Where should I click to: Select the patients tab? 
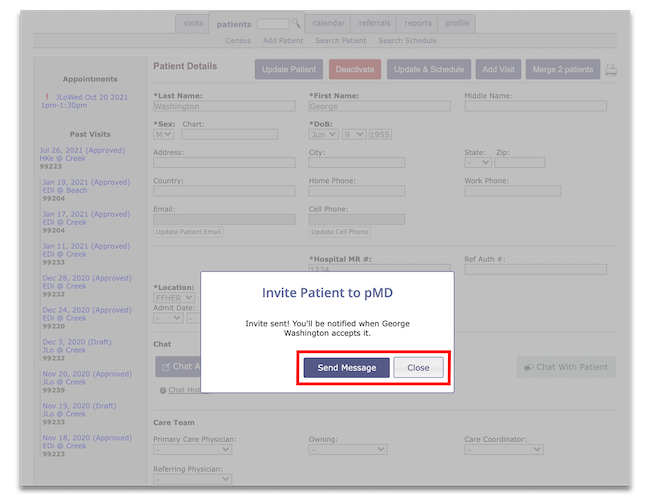tap(234, 24)
